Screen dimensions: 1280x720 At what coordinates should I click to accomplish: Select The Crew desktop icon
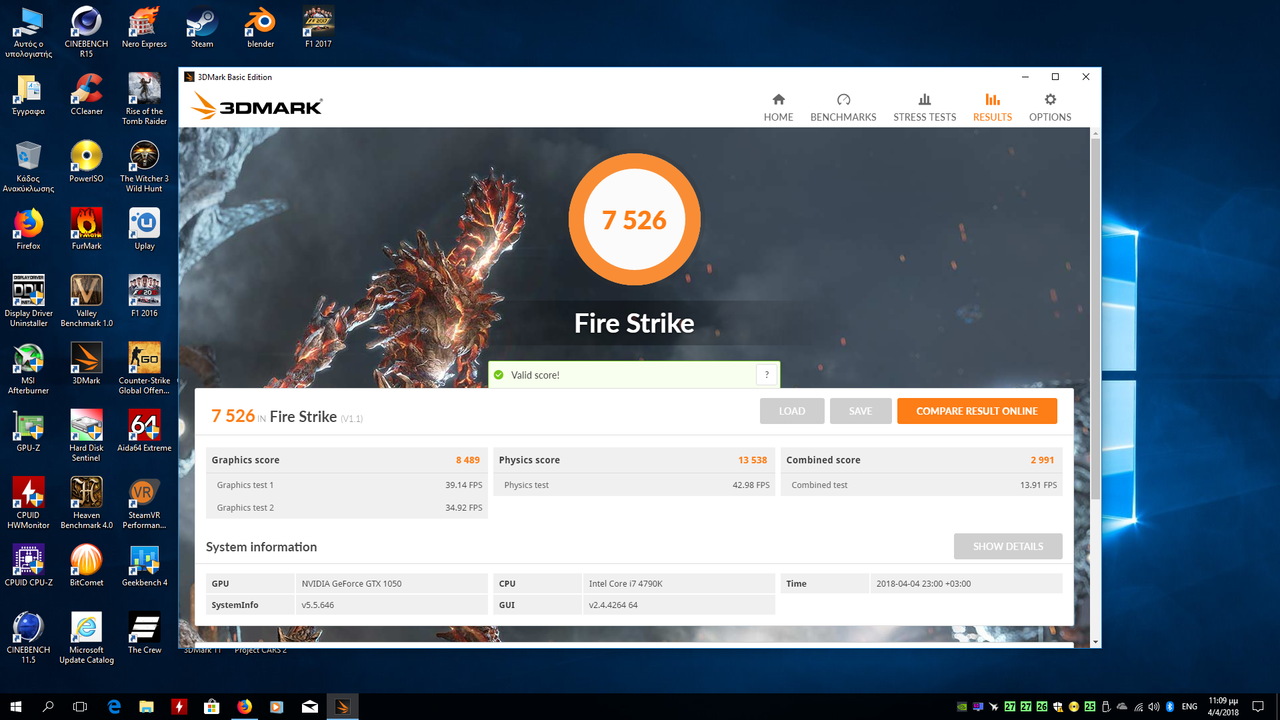(144, 633)
